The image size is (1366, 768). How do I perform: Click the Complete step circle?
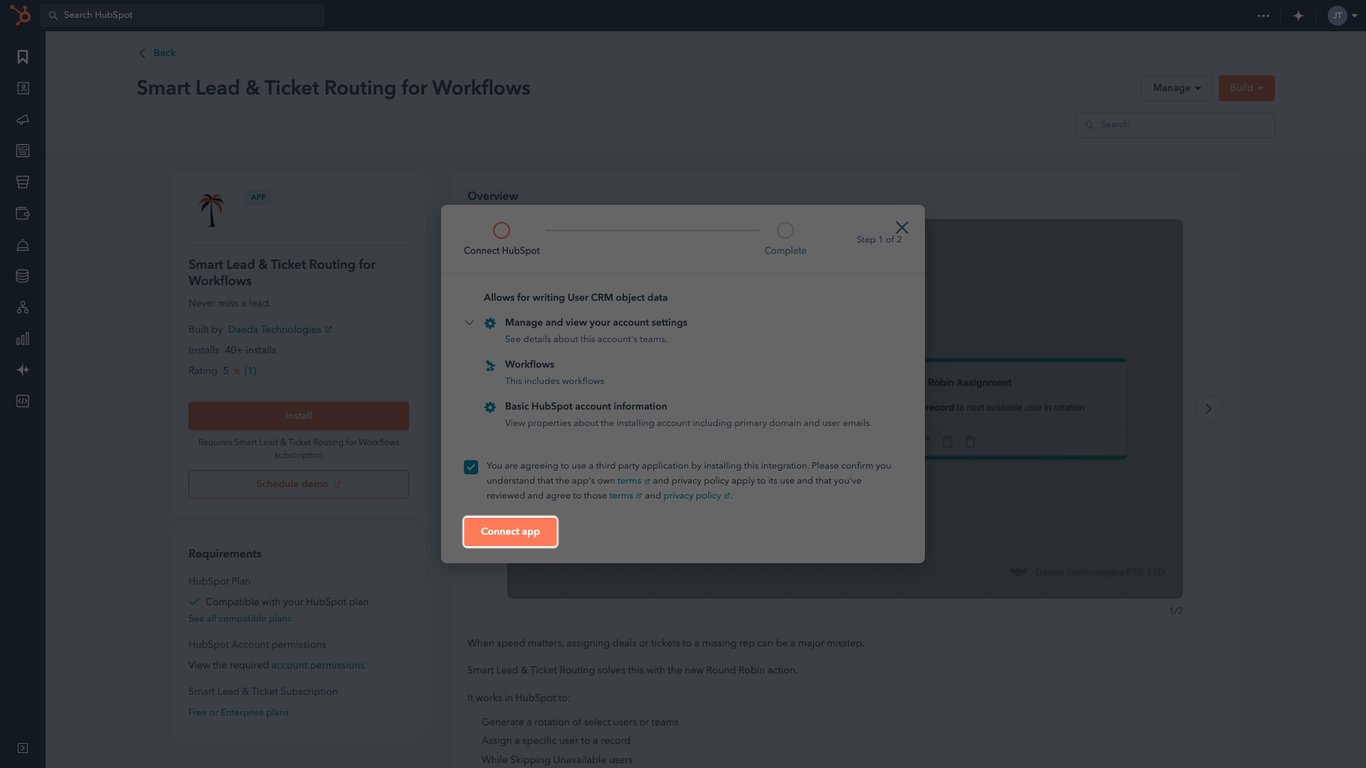tap(785, 230)
